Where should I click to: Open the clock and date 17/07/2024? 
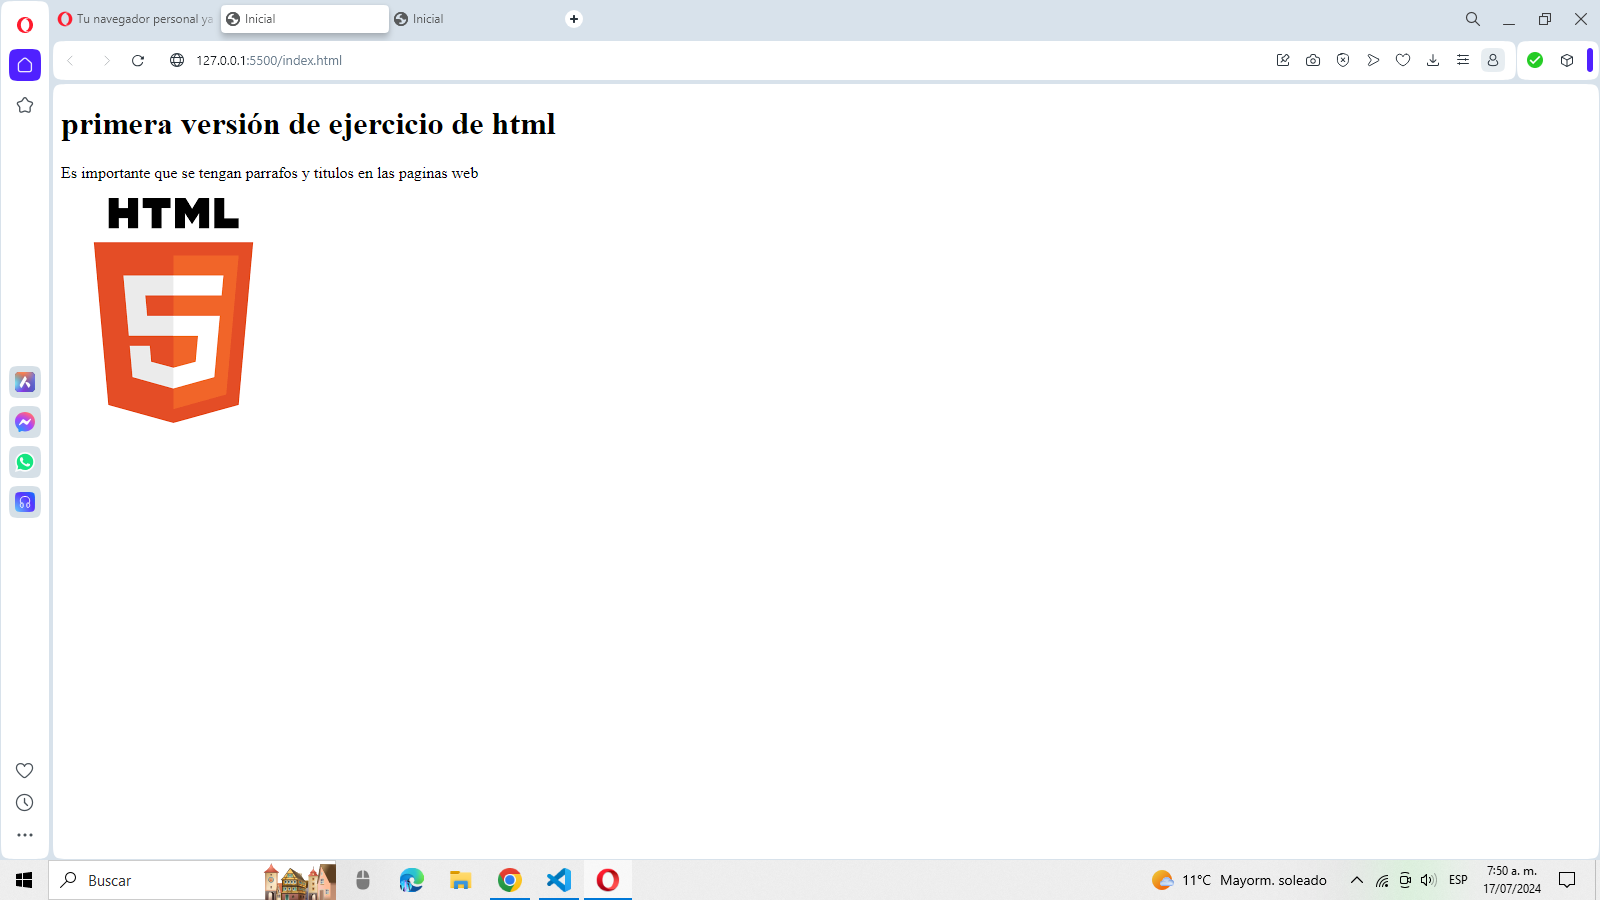tap(1512, 880)
